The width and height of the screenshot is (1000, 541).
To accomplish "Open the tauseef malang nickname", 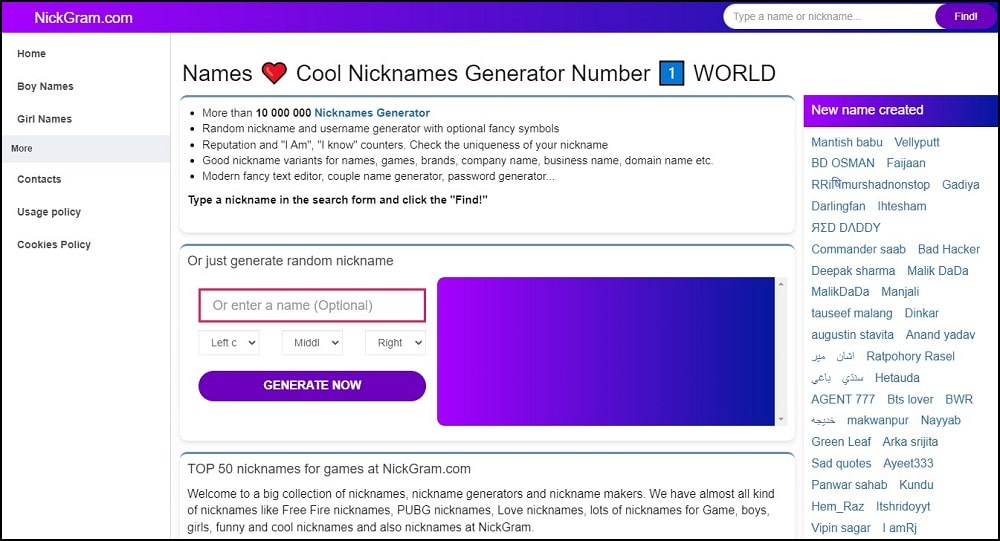I will point(851,313).
